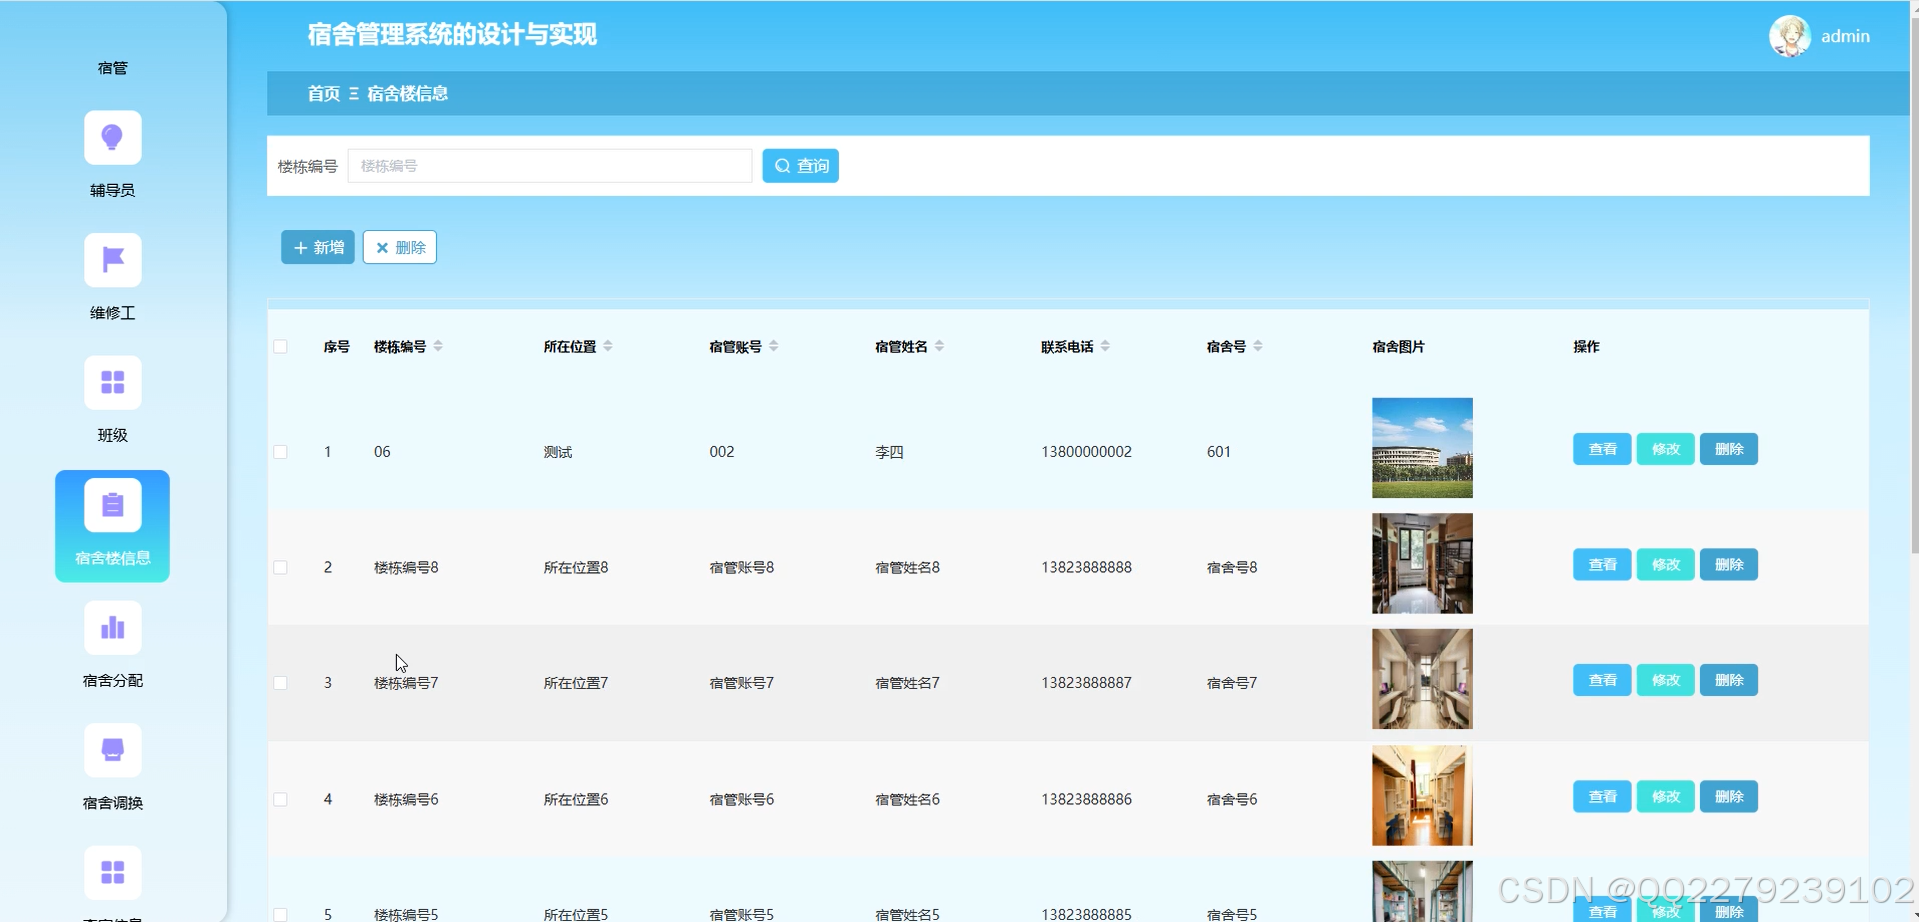Open dorm image thumbnail for 宿舍号6
The height and width of the screenshot is (922, 1919).
(x=1422, y=795)
